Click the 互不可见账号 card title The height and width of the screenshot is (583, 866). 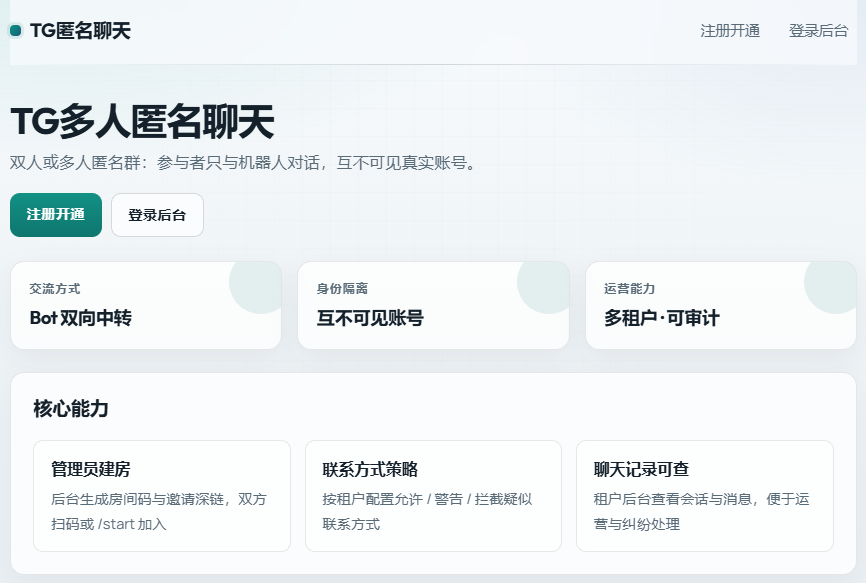tap(370, 318)
